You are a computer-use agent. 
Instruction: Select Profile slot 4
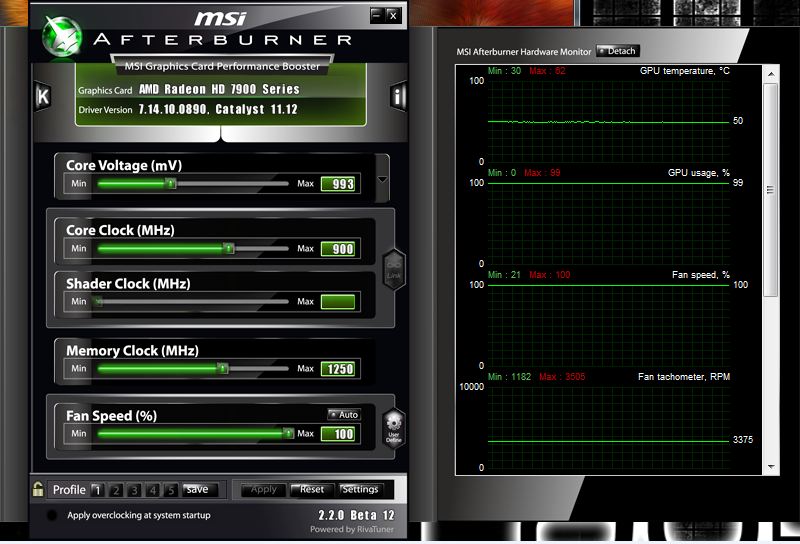pyautogui.click(x=153, y=490)
